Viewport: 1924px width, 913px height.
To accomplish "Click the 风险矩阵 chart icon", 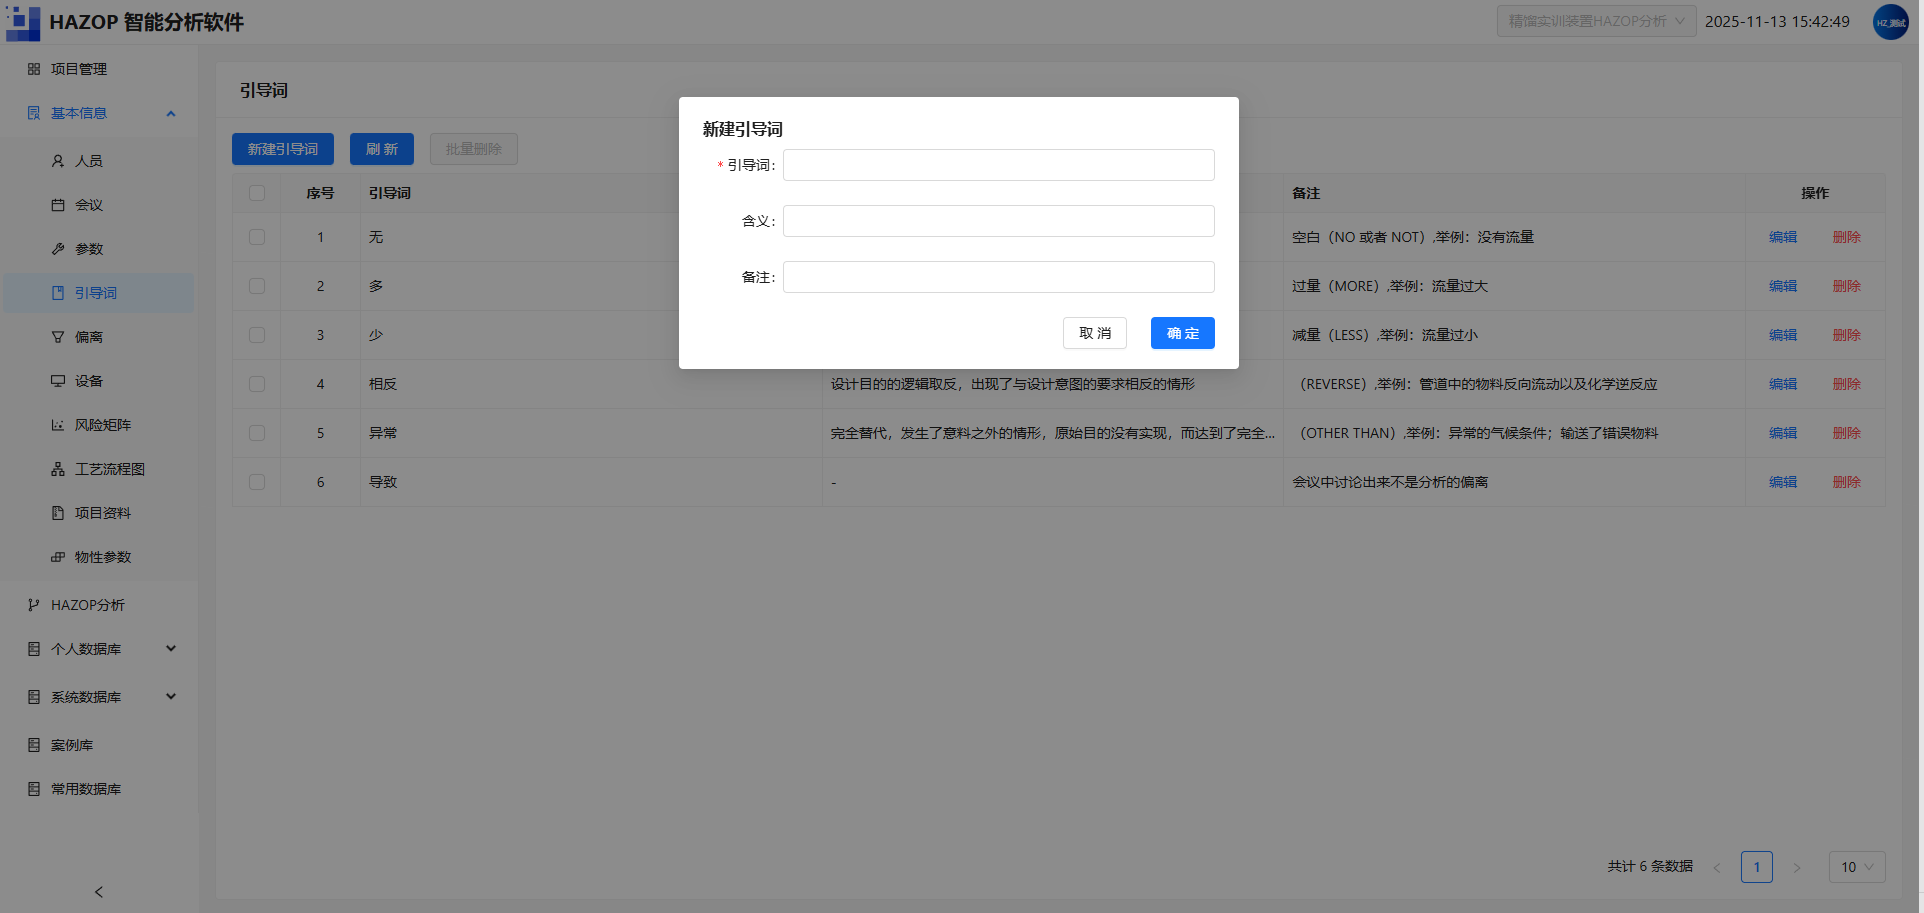I will pos(58,425).
